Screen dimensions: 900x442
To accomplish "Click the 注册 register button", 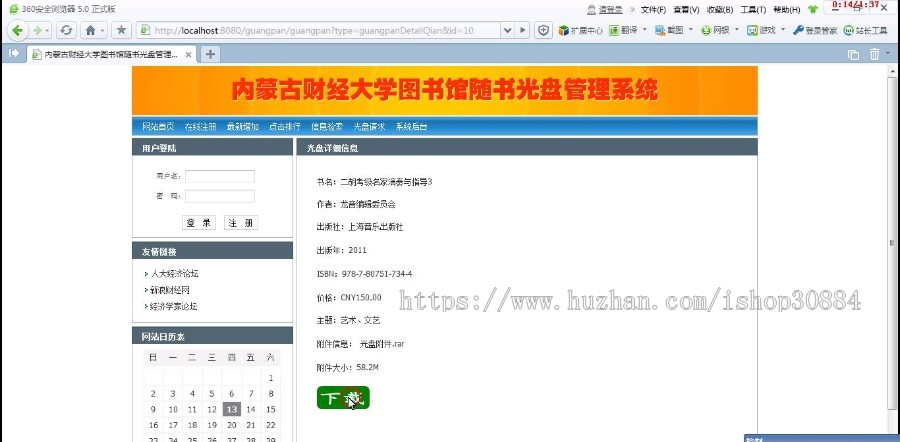I will 241,223.
